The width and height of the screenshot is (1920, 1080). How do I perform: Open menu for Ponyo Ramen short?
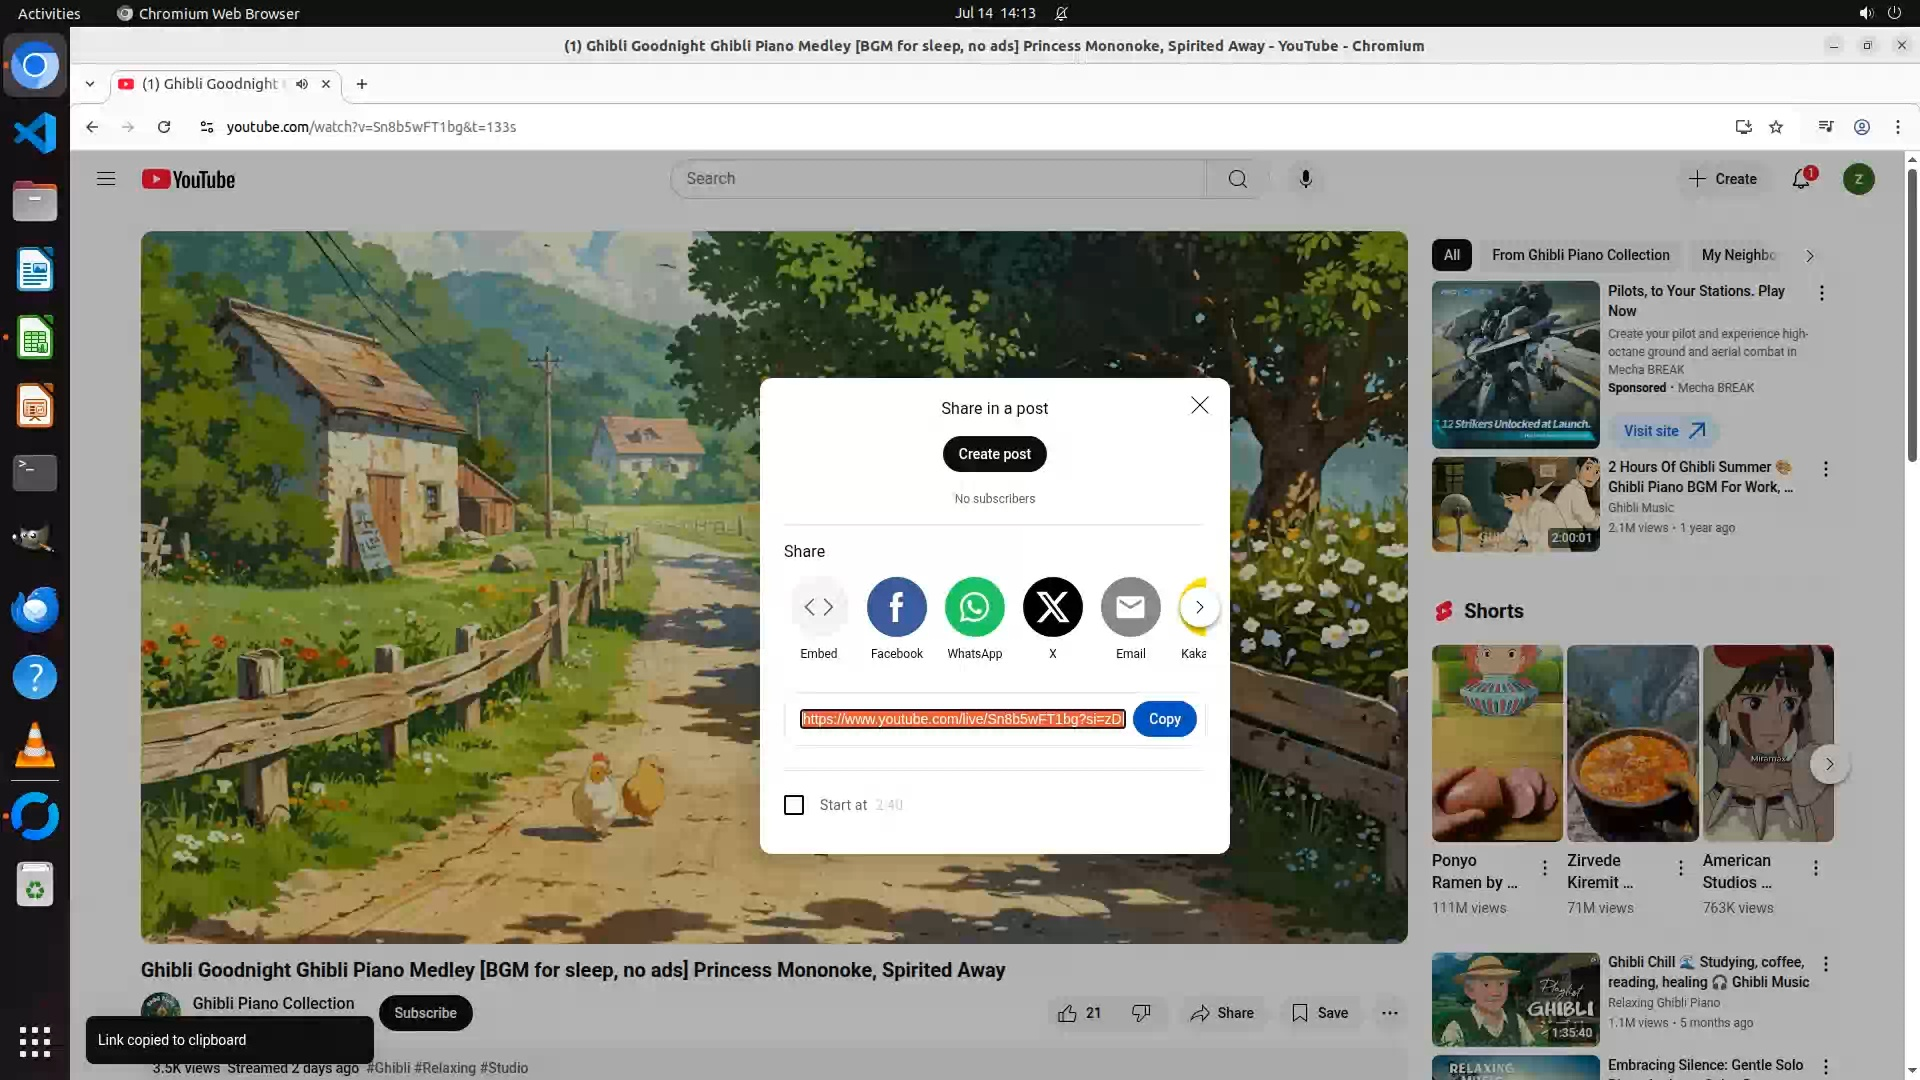pos(1545,868)
